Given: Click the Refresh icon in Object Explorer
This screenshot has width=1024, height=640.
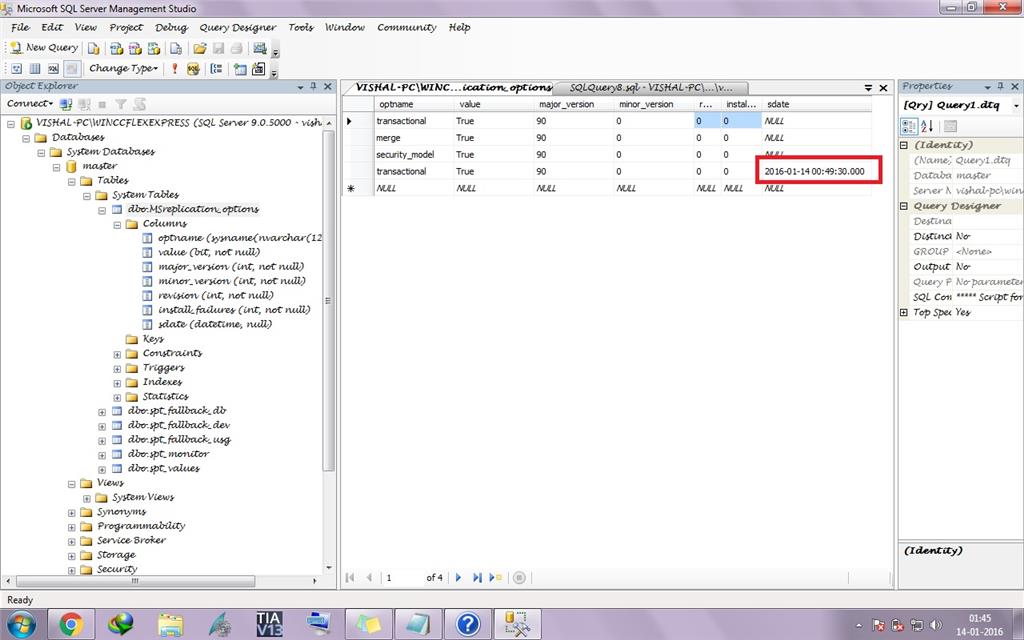Looking at the screenshot, I should coord(139,104).
